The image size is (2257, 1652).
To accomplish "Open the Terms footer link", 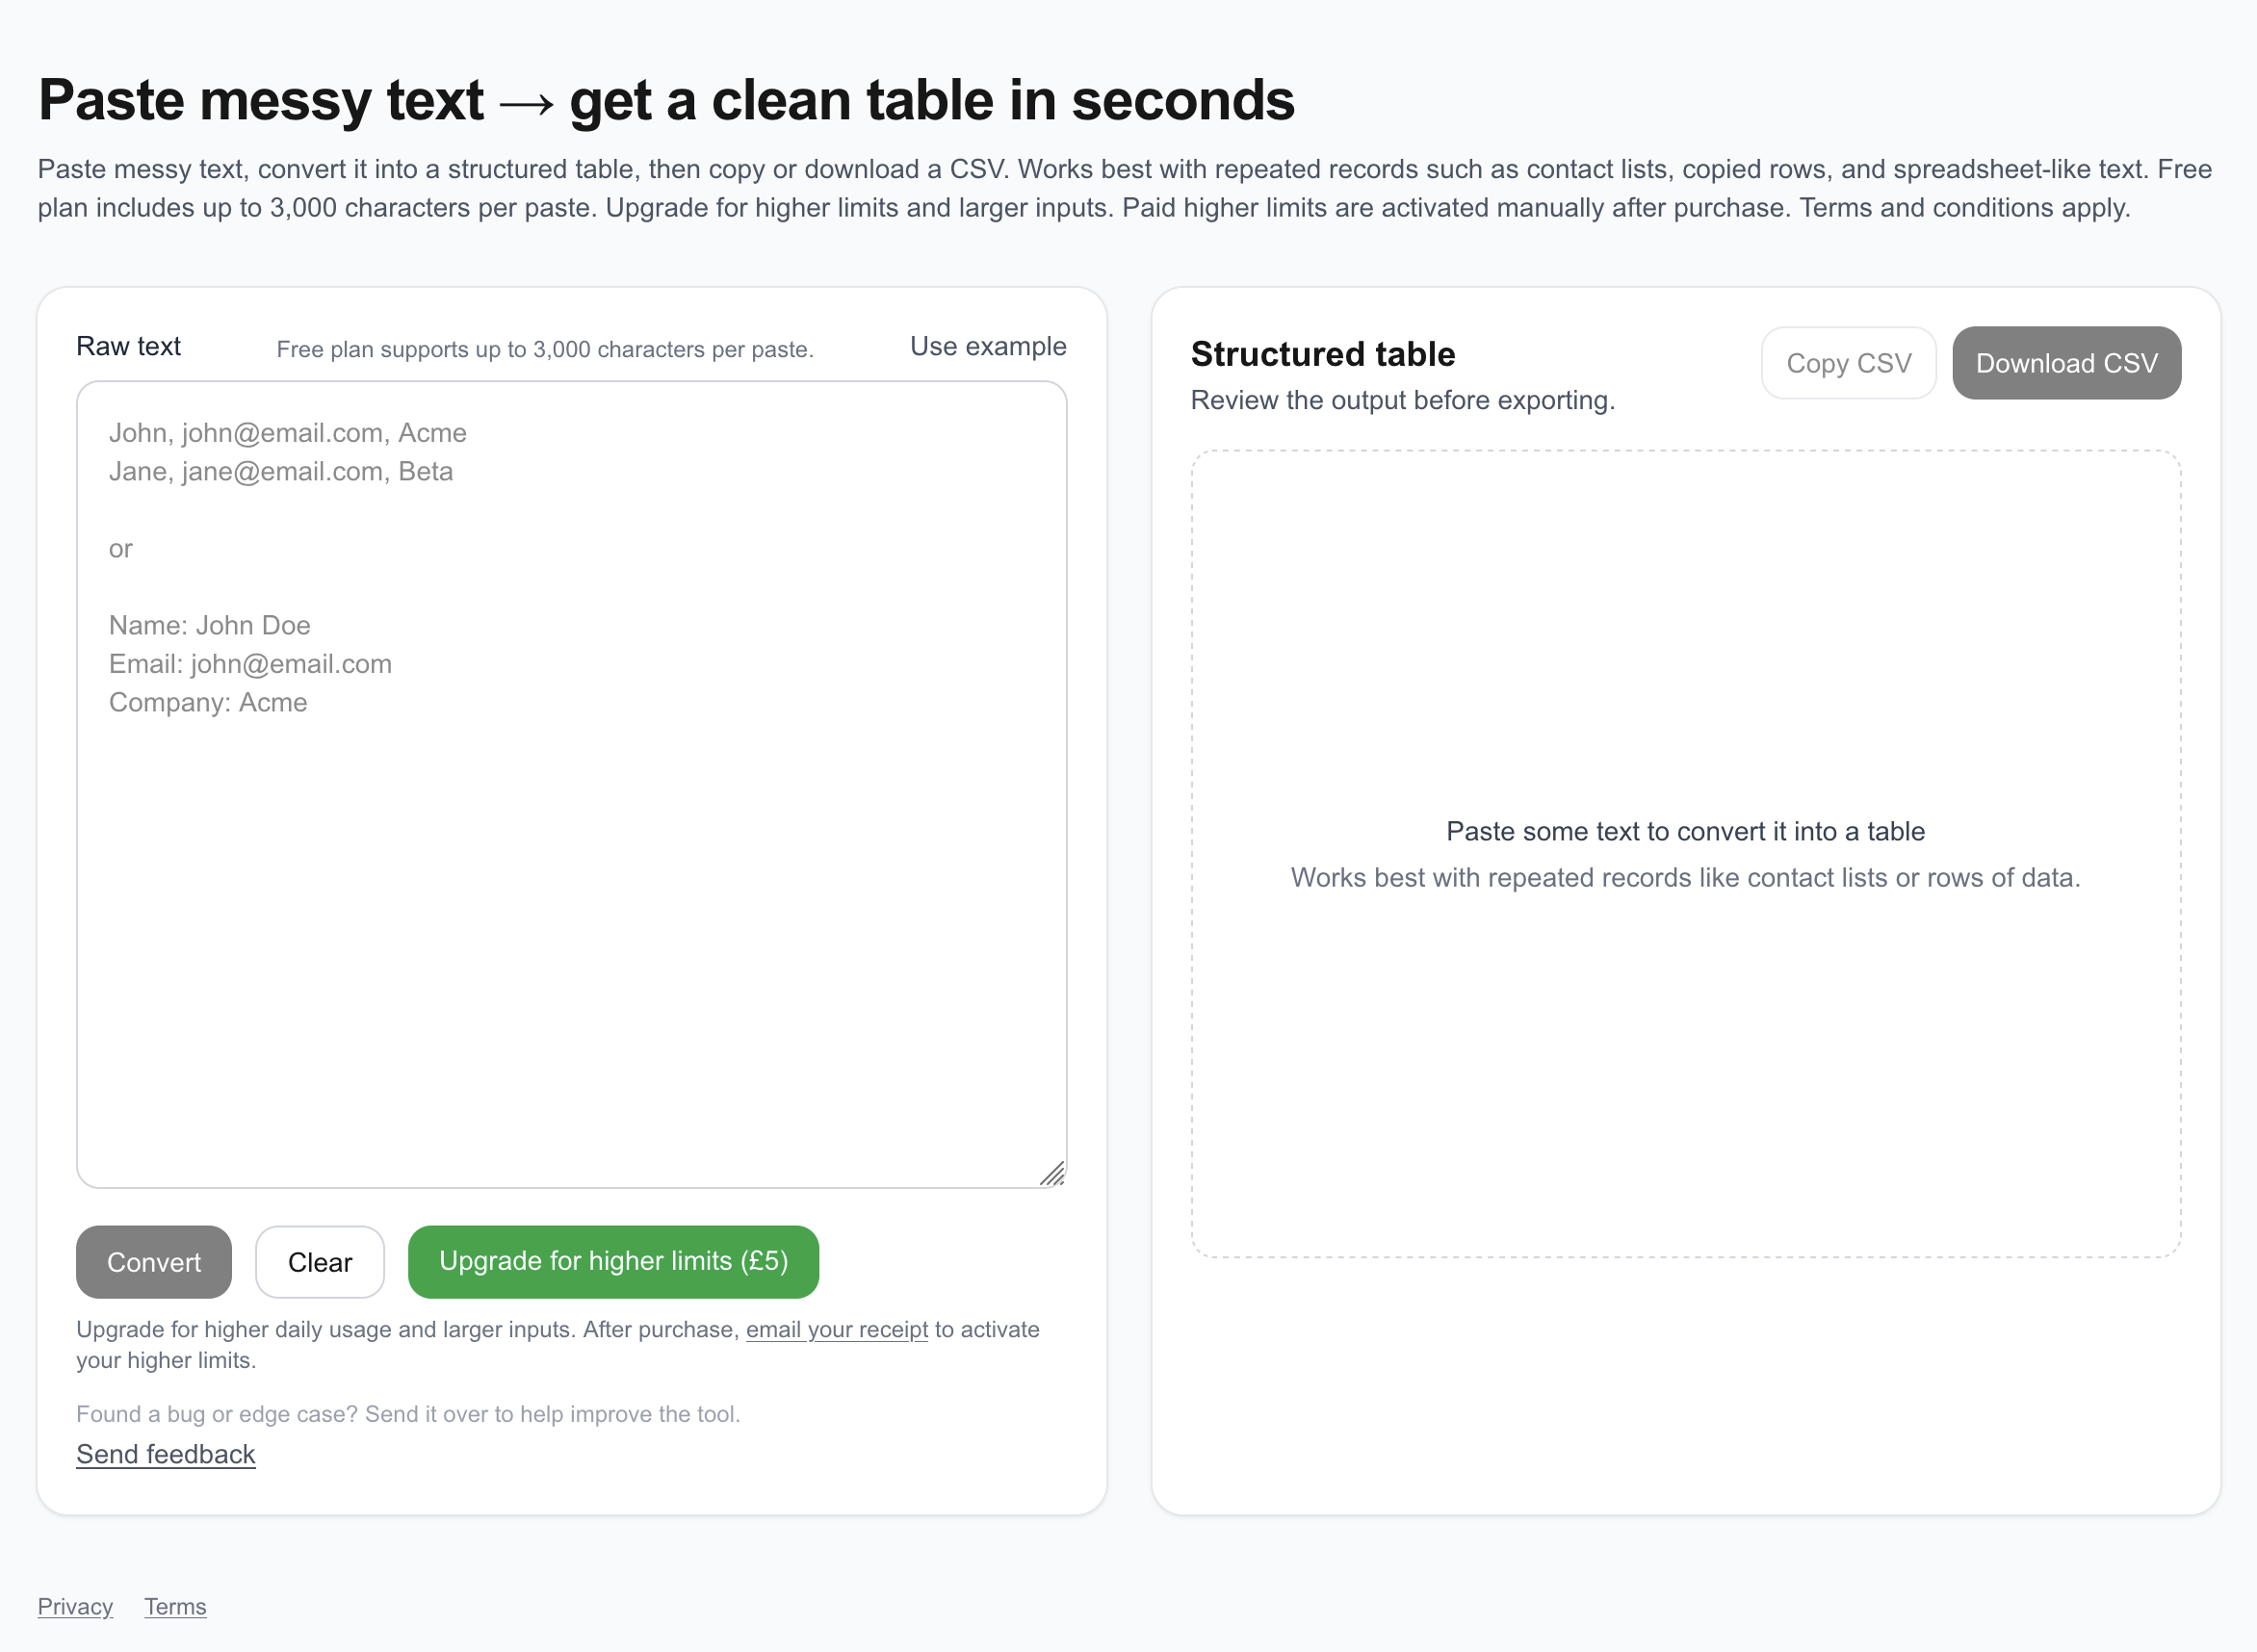I will (x=175, y=1606).
